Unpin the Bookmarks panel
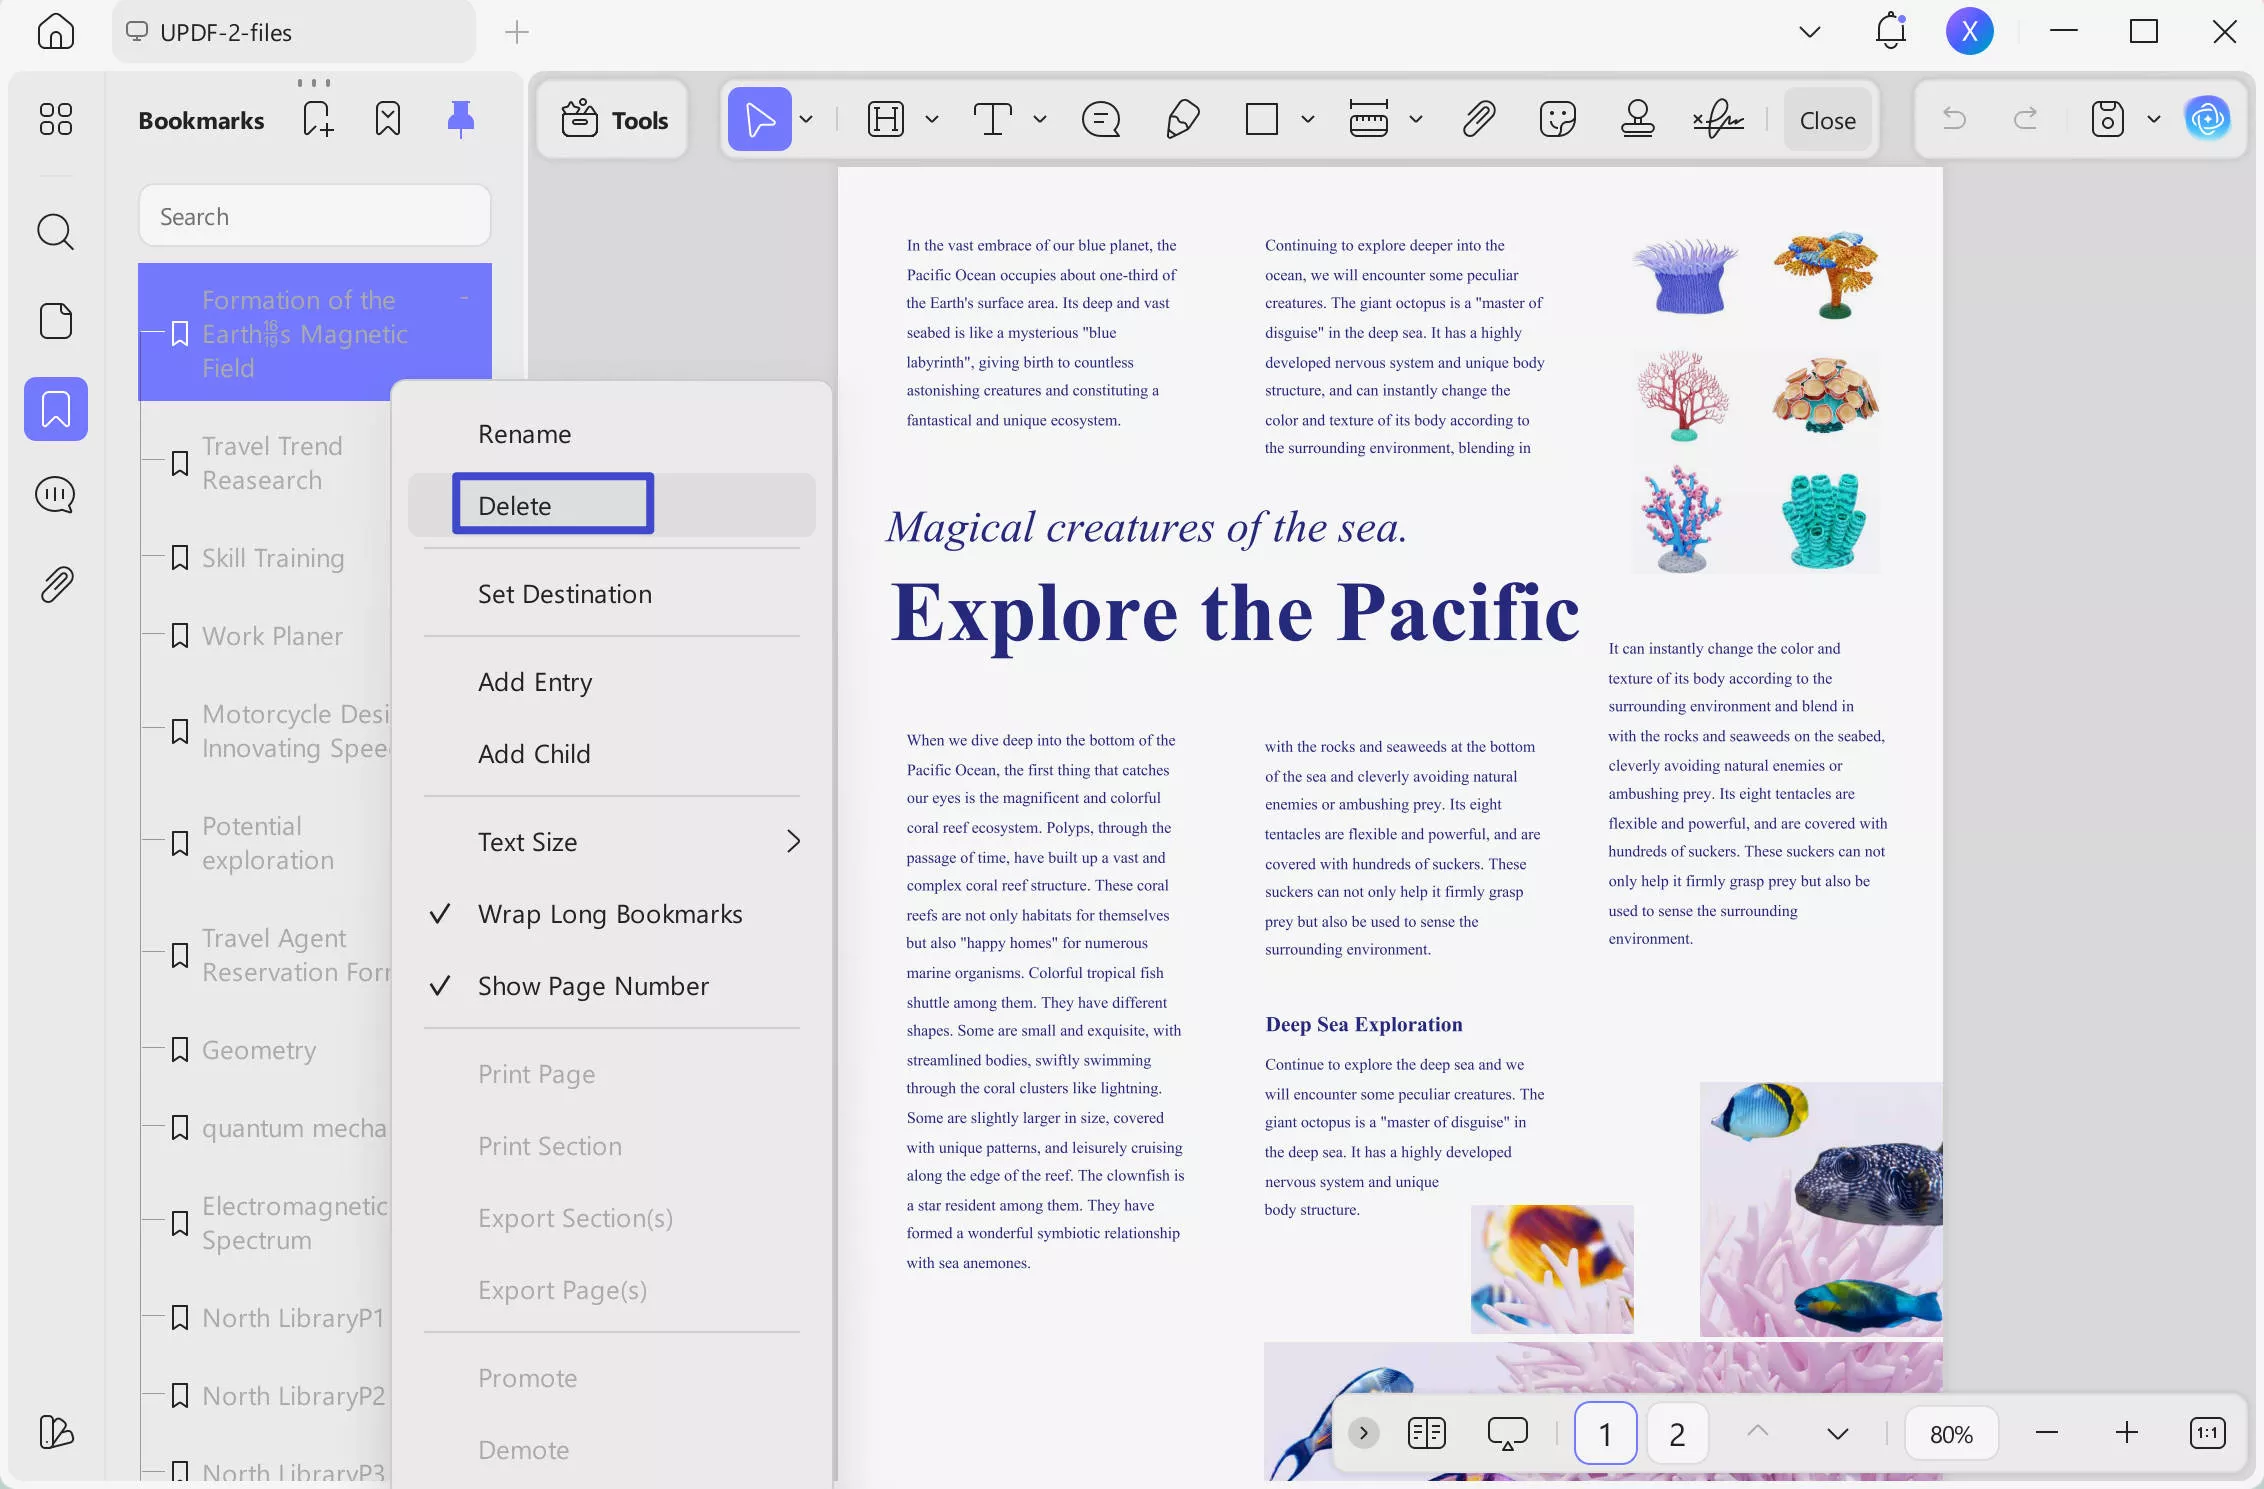The width and height of the screenshot is (2264, 1489). click(461, 118)
